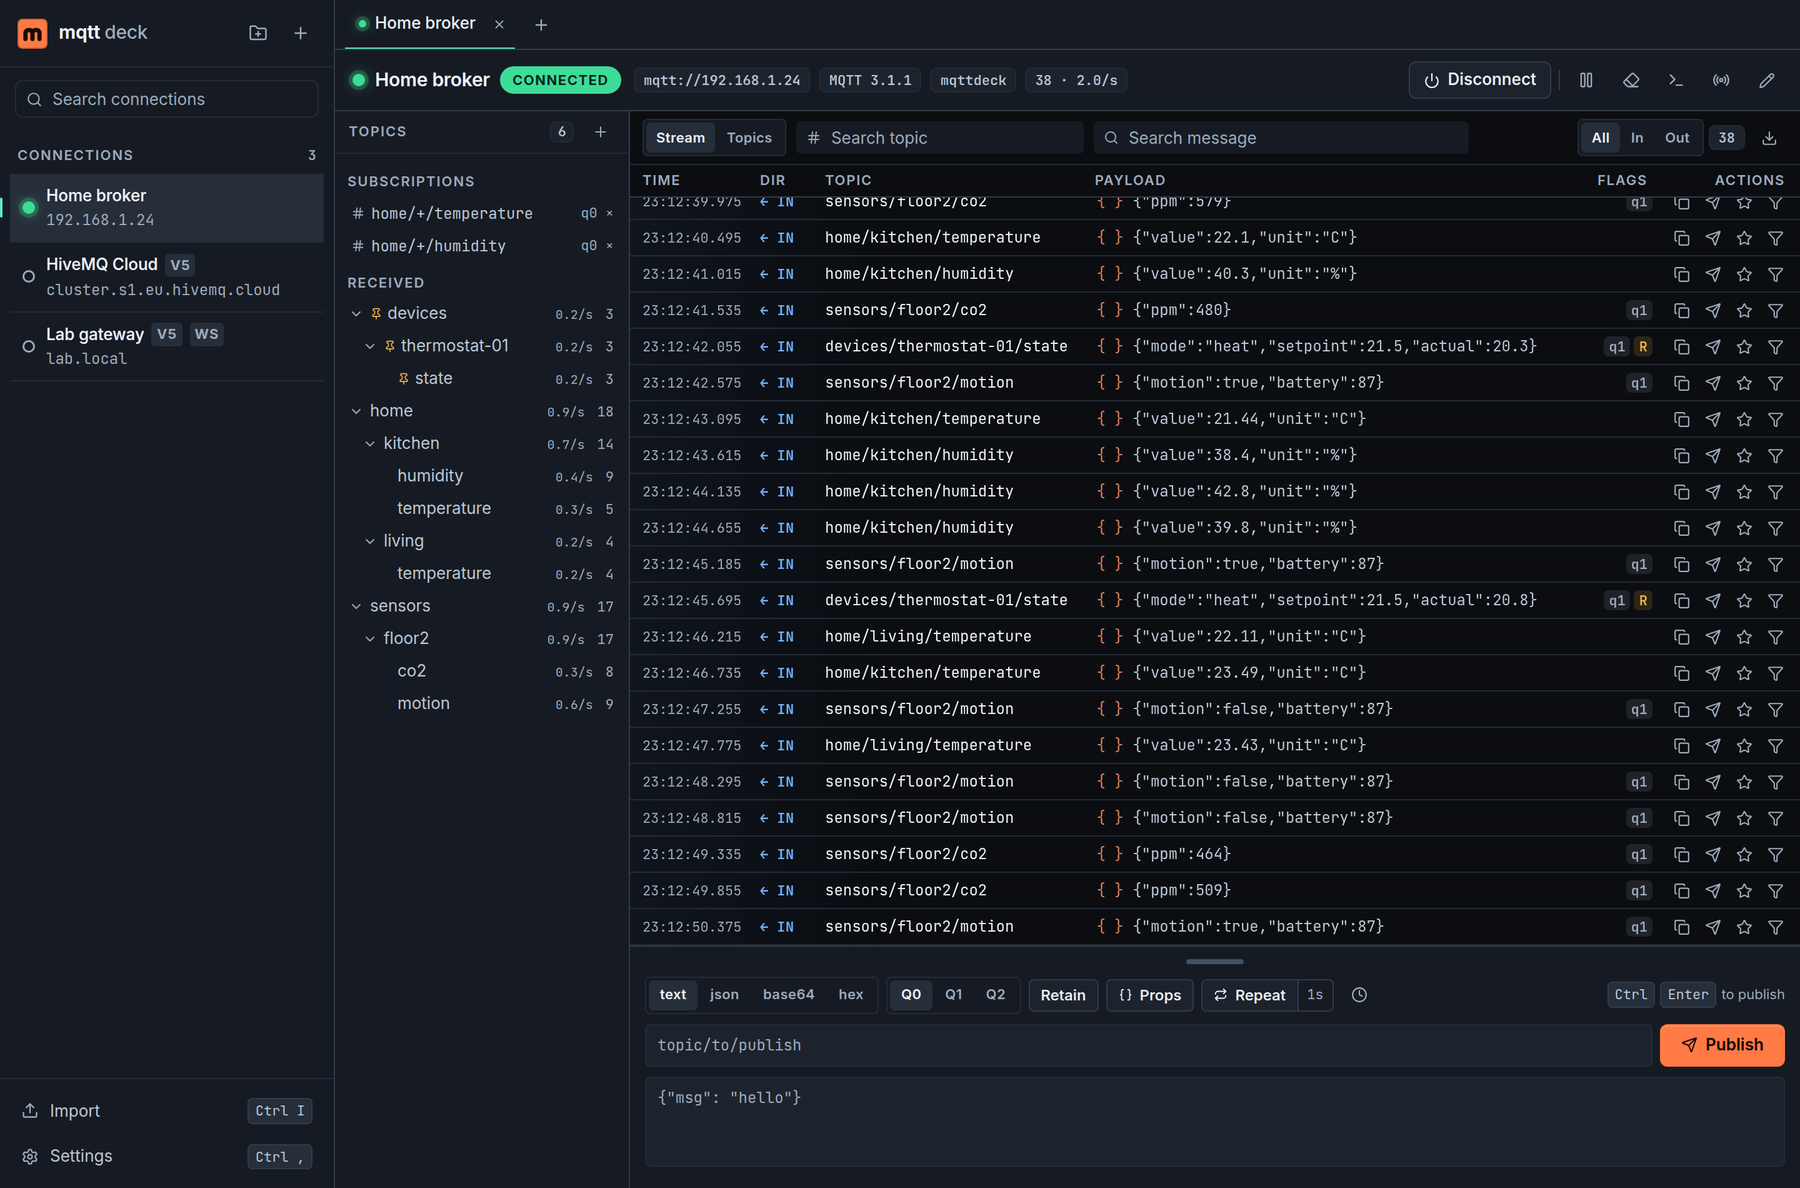Open Settings in the sidebar
Viewport: 1800px width, 1188px height.
tap(166, 1156)
